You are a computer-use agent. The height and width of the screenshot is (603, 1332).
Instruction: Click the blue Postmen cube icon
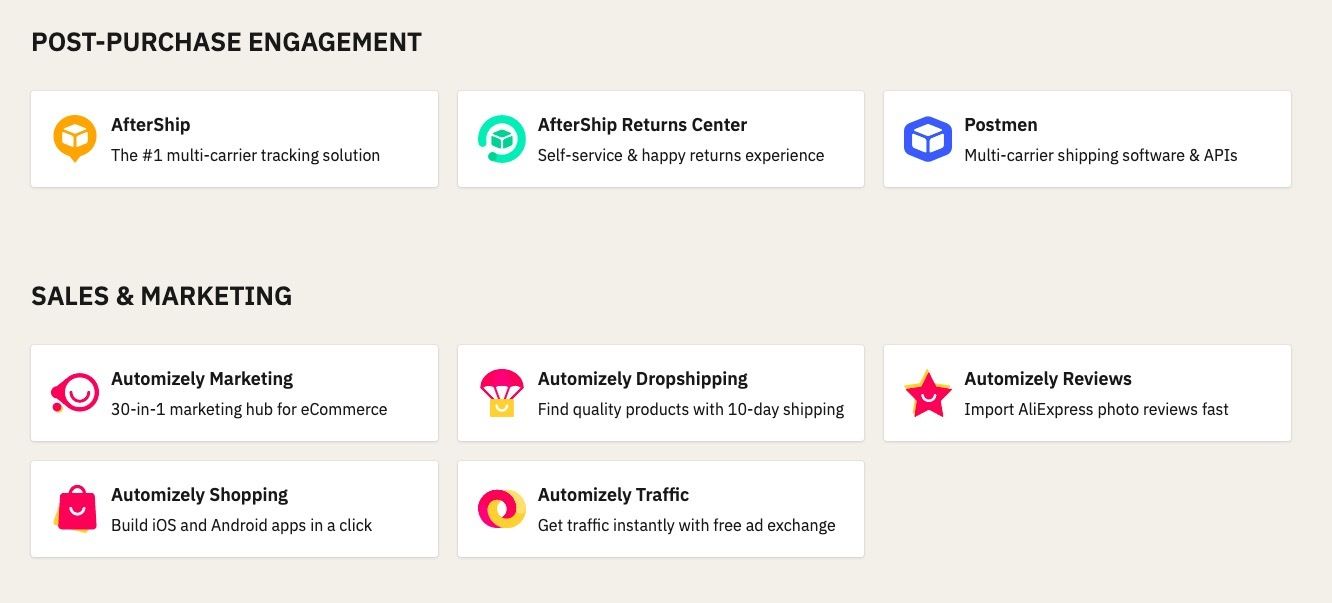tap(928, 139)
